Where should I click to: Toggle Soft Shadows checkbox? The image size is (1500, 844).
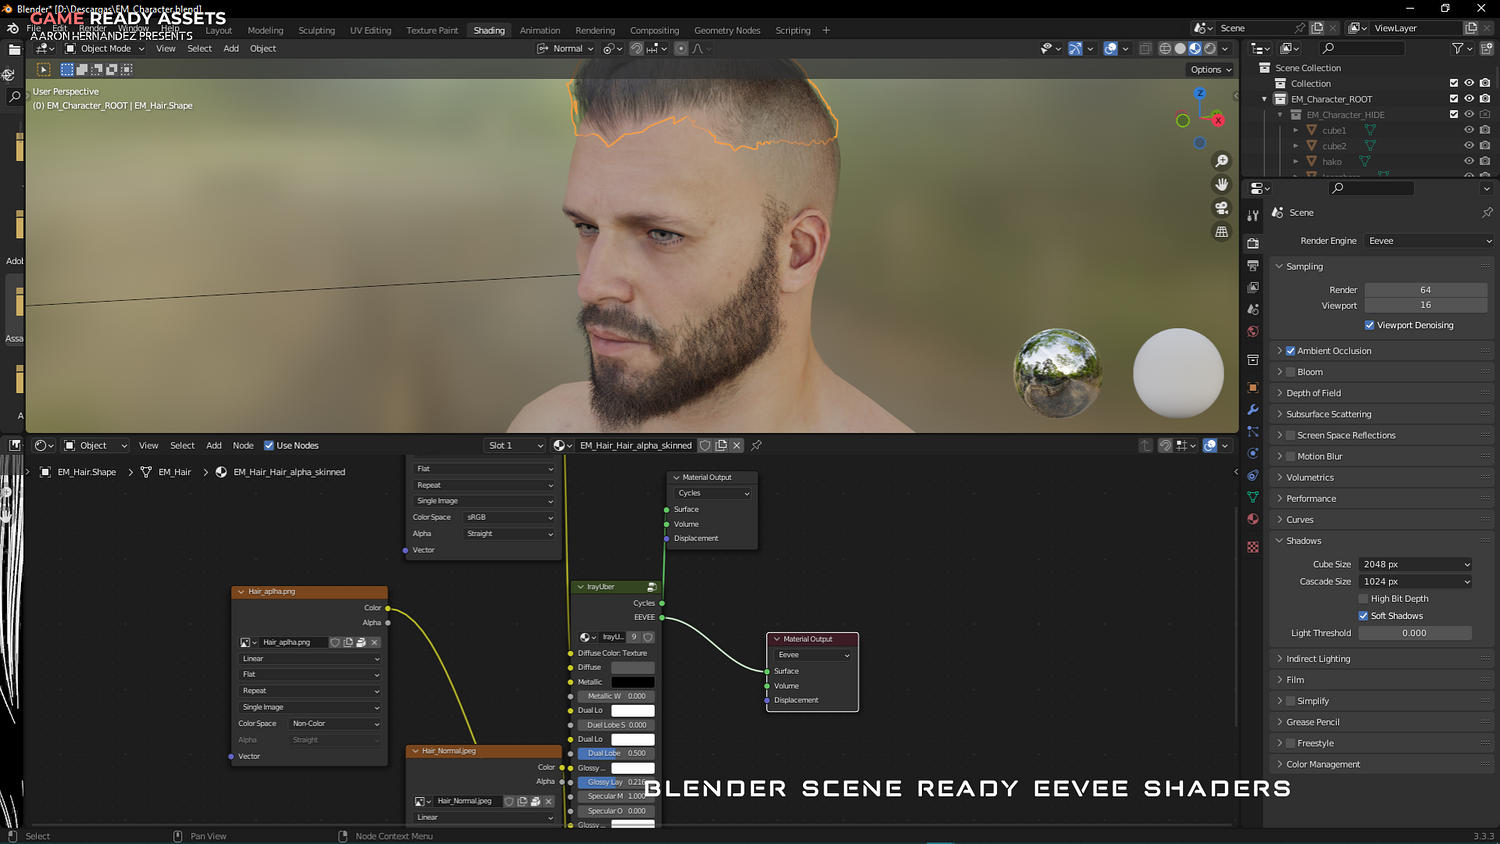tap(1363, 616)
